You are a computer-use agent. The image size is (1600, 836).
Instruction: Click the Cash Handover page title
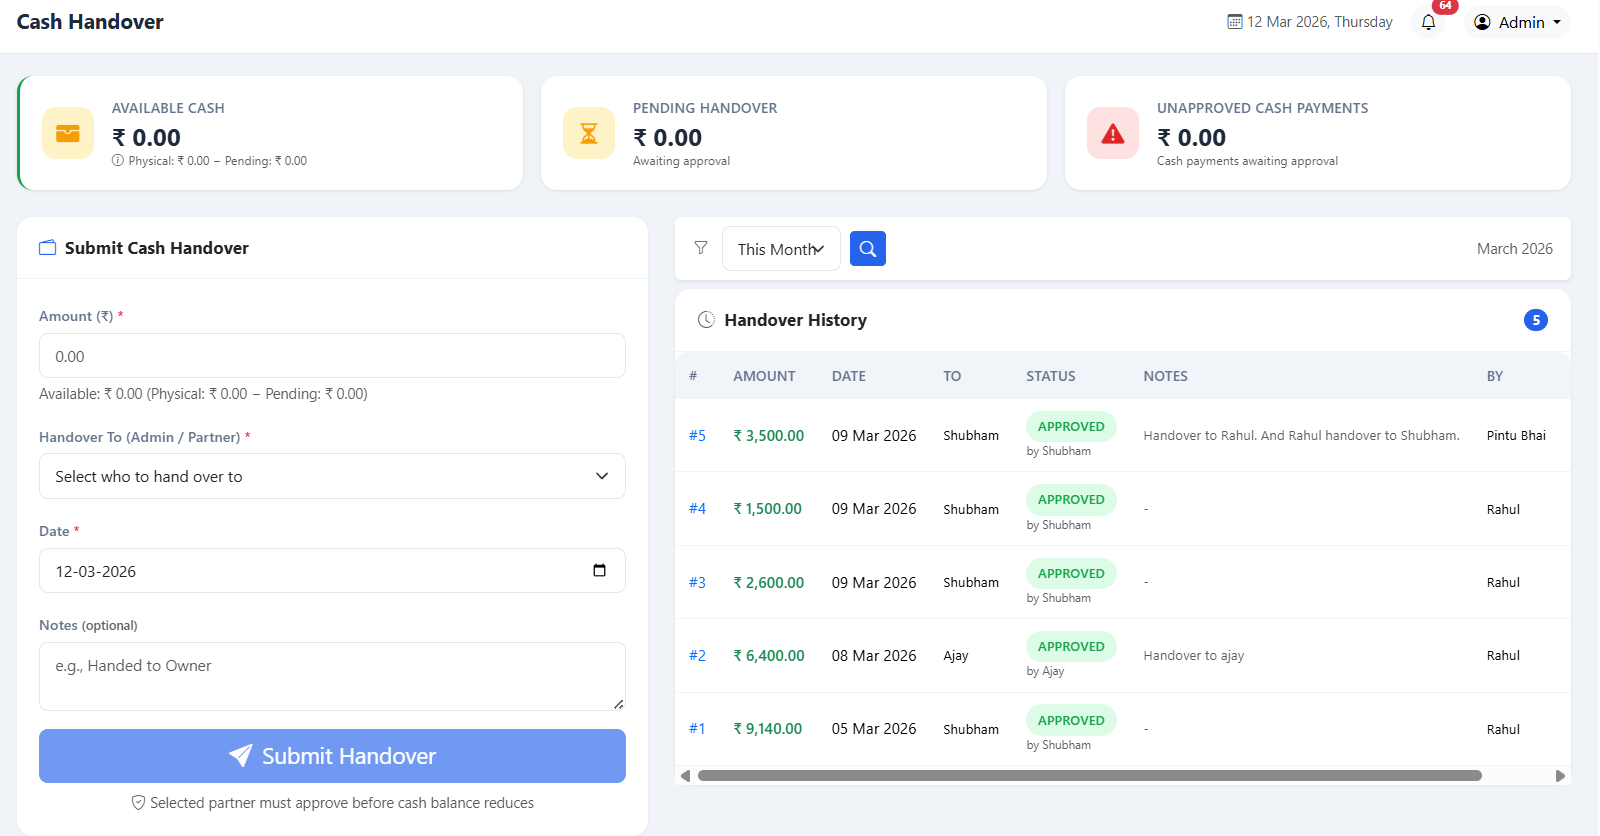[x=90, y=22]
